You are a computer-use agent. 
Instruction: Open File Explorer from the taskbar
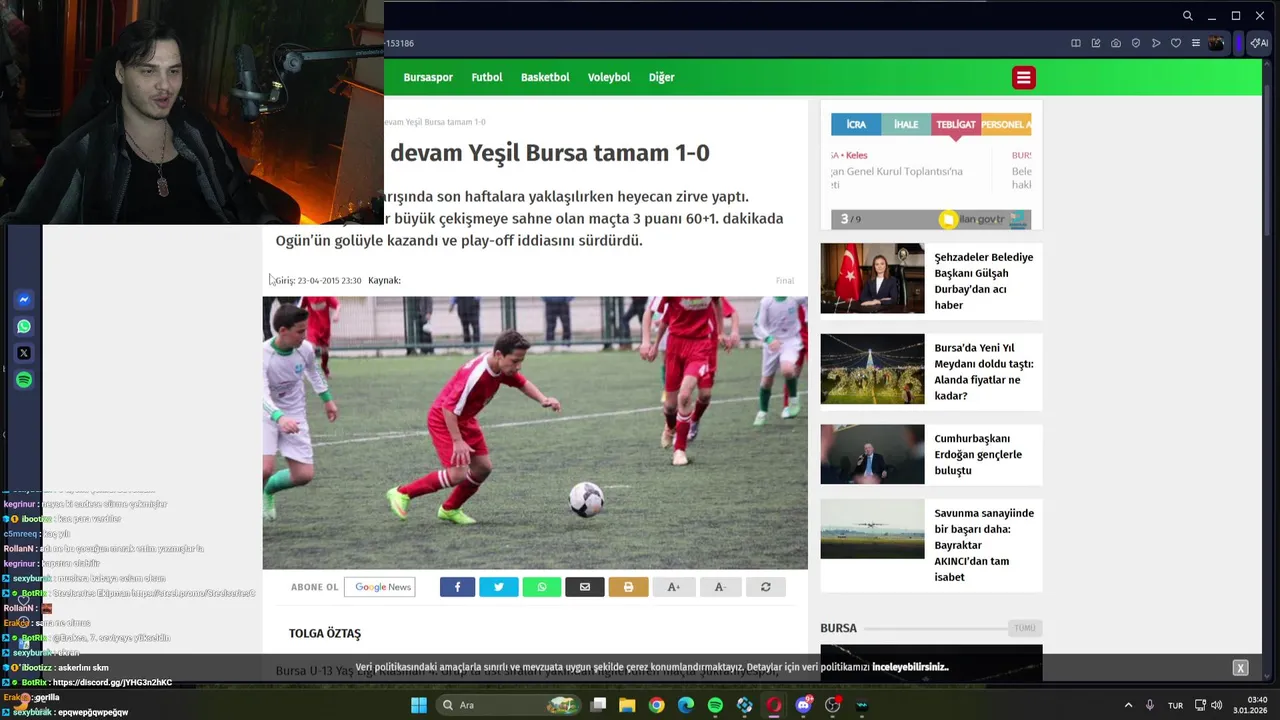point(627,705)
